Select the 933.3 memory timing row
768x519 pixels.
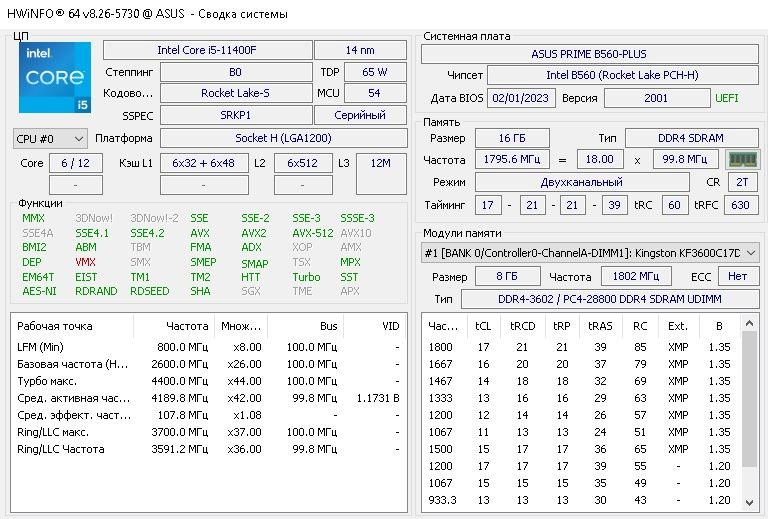coord(582,500)
